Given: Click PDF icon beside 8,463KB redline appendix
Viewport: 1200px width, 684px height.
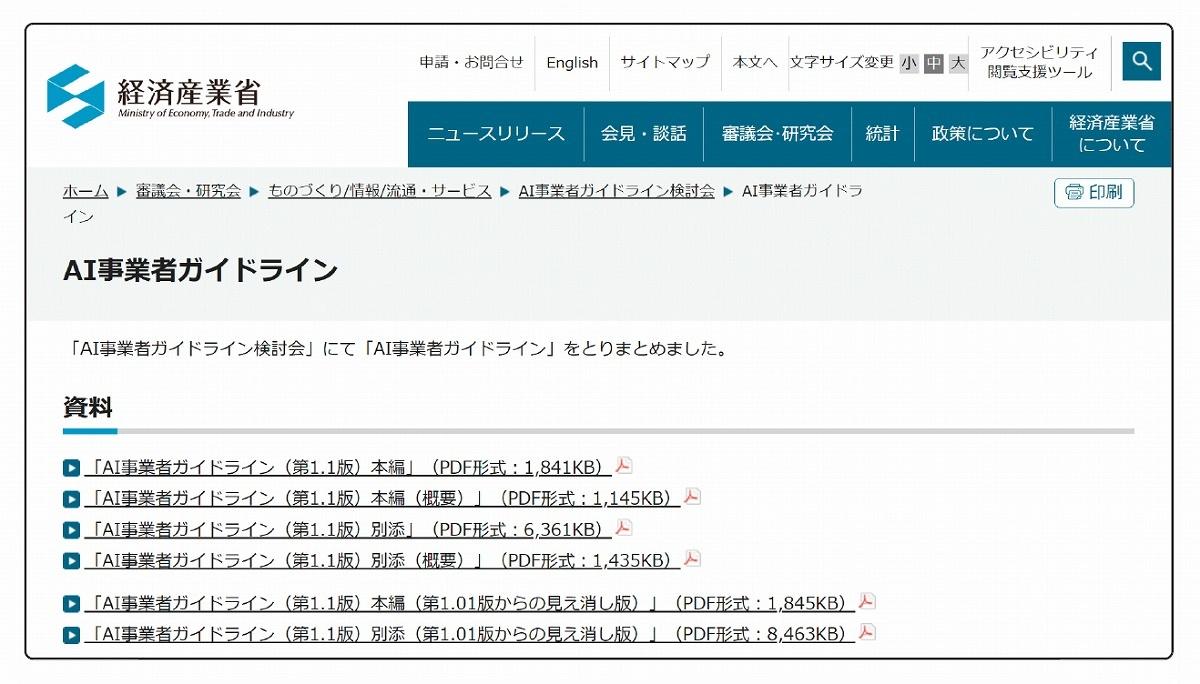Looking at the screenshot, I should click(x=867, y=633).
